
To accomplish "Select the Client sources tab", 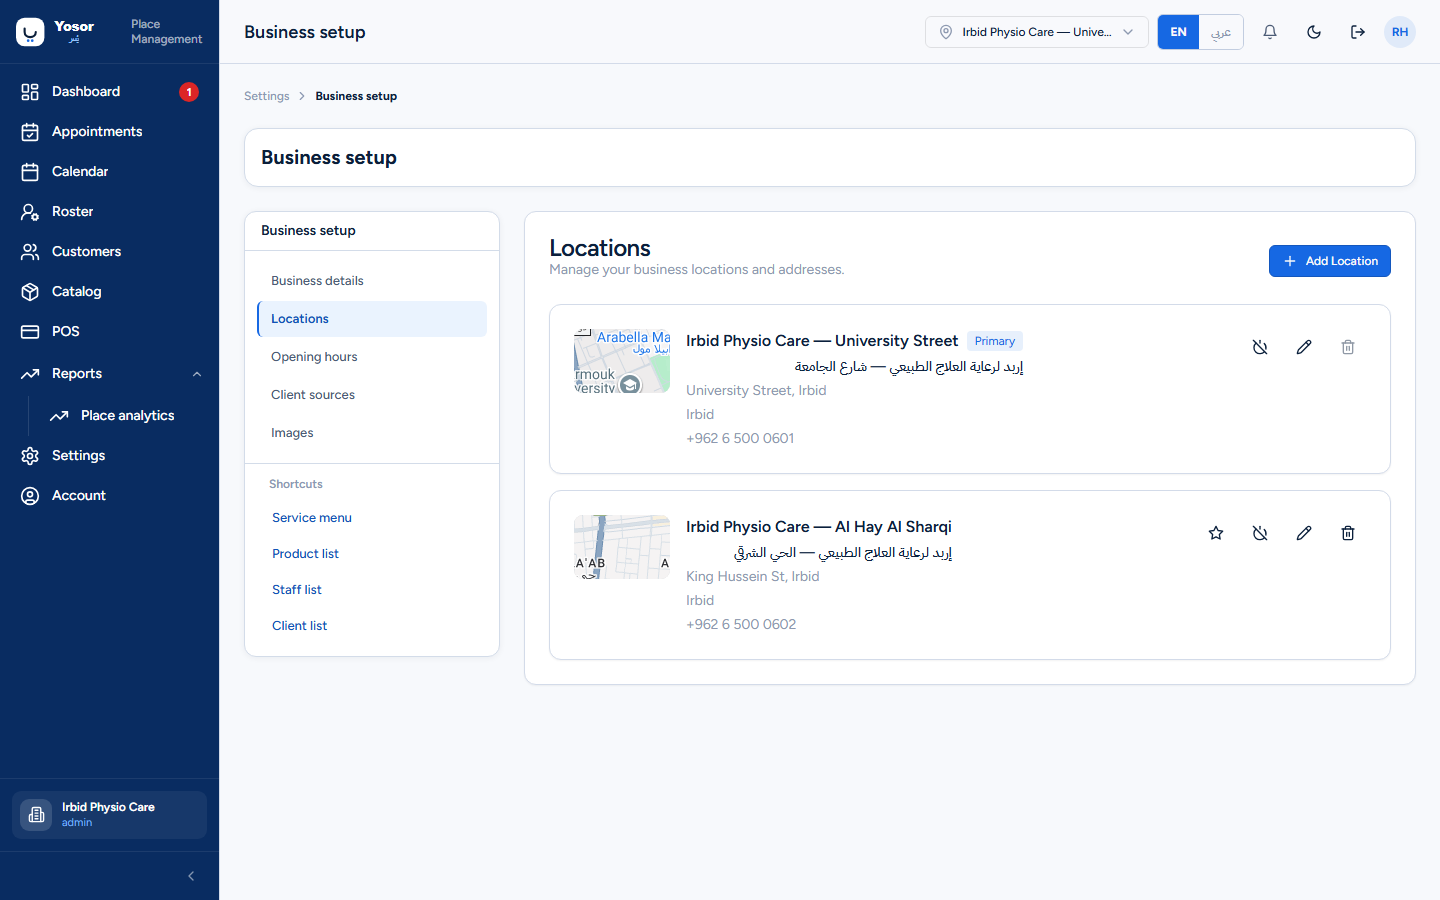I will [372, 395].
